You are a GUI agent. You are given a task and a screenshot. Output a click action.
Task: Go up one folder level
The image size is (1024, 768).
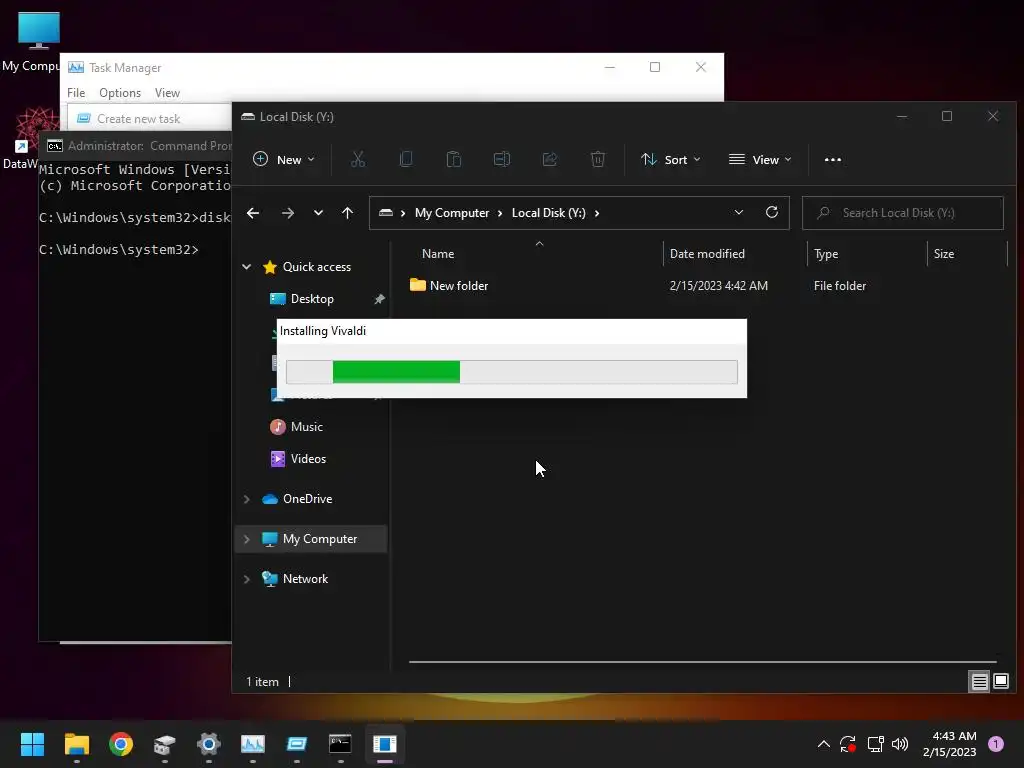tap(347, 213)
